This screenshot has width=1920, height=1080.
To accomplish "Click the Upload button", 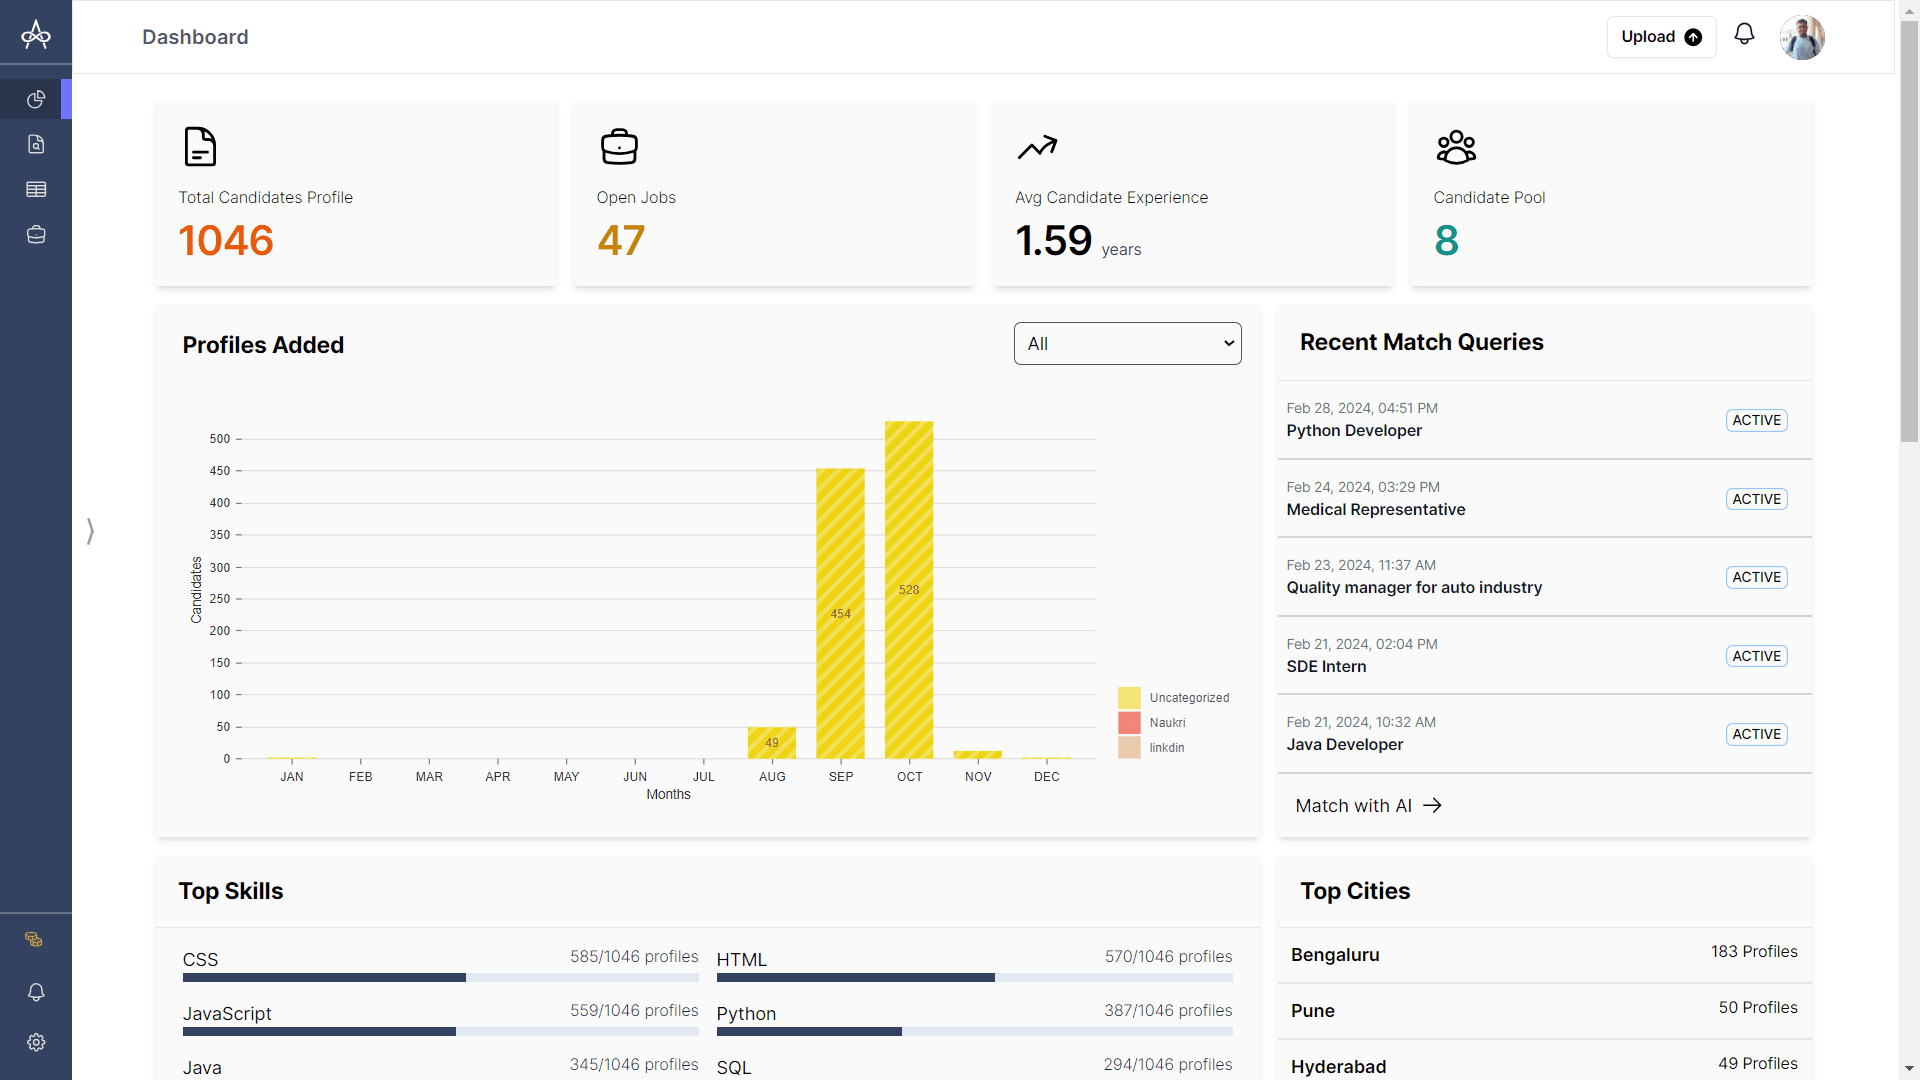I will click(1660, 37).
